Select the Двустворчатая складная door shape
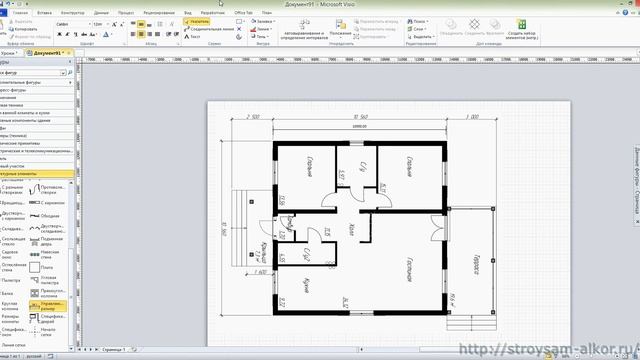Viewport: 640px width, 360px height. point(47,229)
